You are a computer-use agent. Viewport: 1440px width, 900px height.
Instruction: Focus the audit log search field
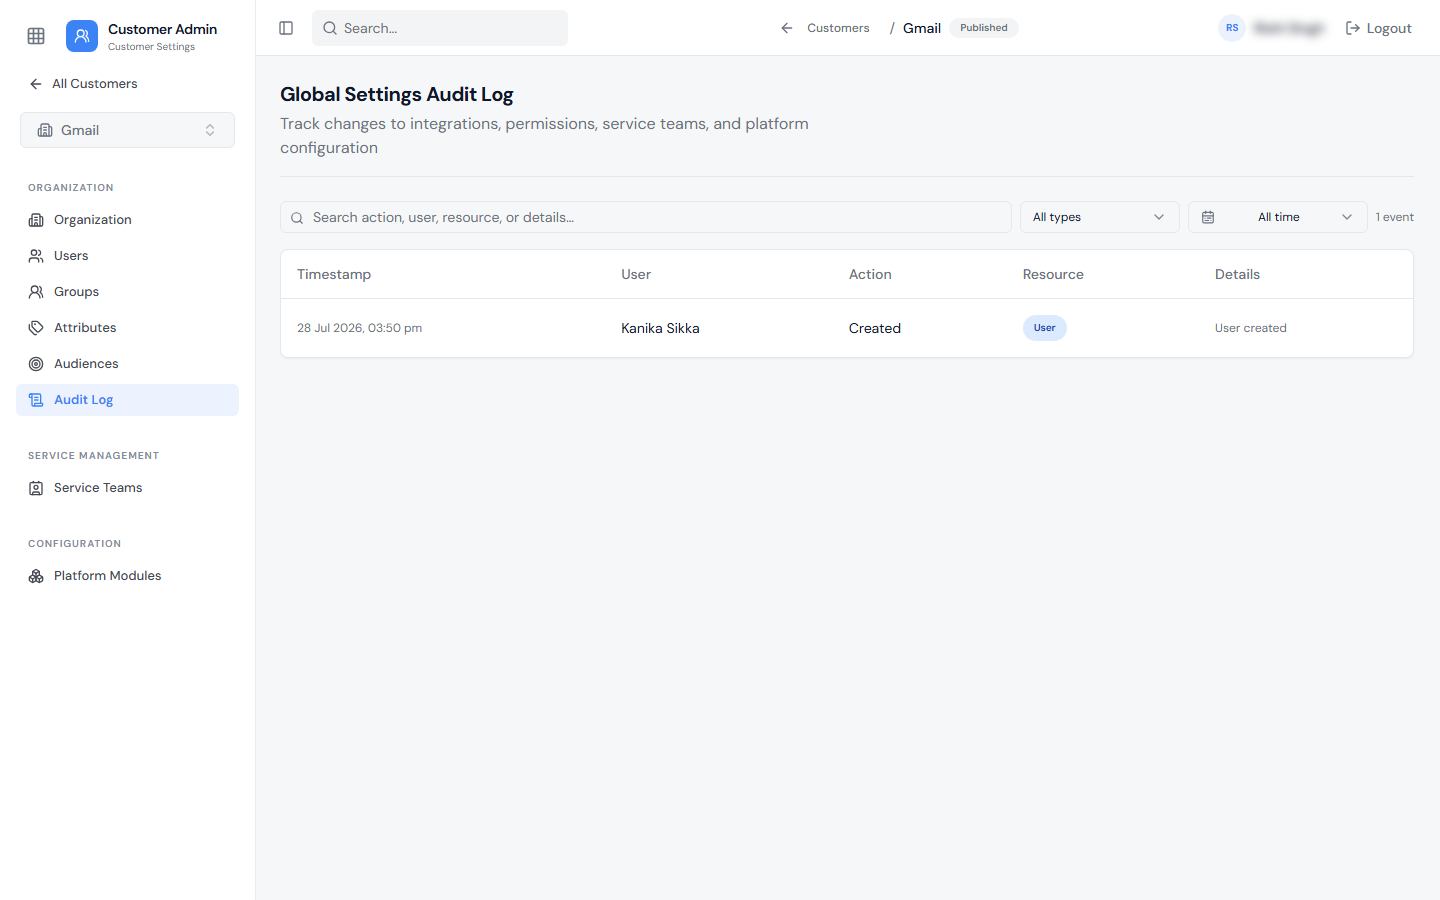point(646,217)
